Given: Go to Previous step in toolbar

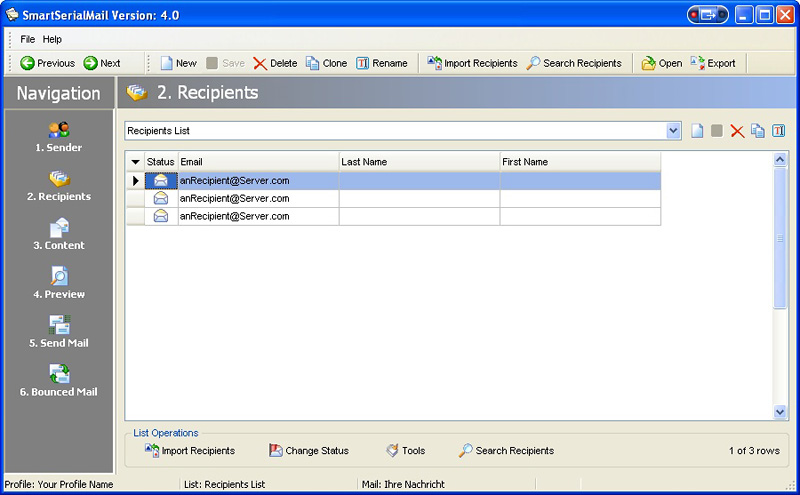Looking at the screenshot, I should click(x=47, y=63).
